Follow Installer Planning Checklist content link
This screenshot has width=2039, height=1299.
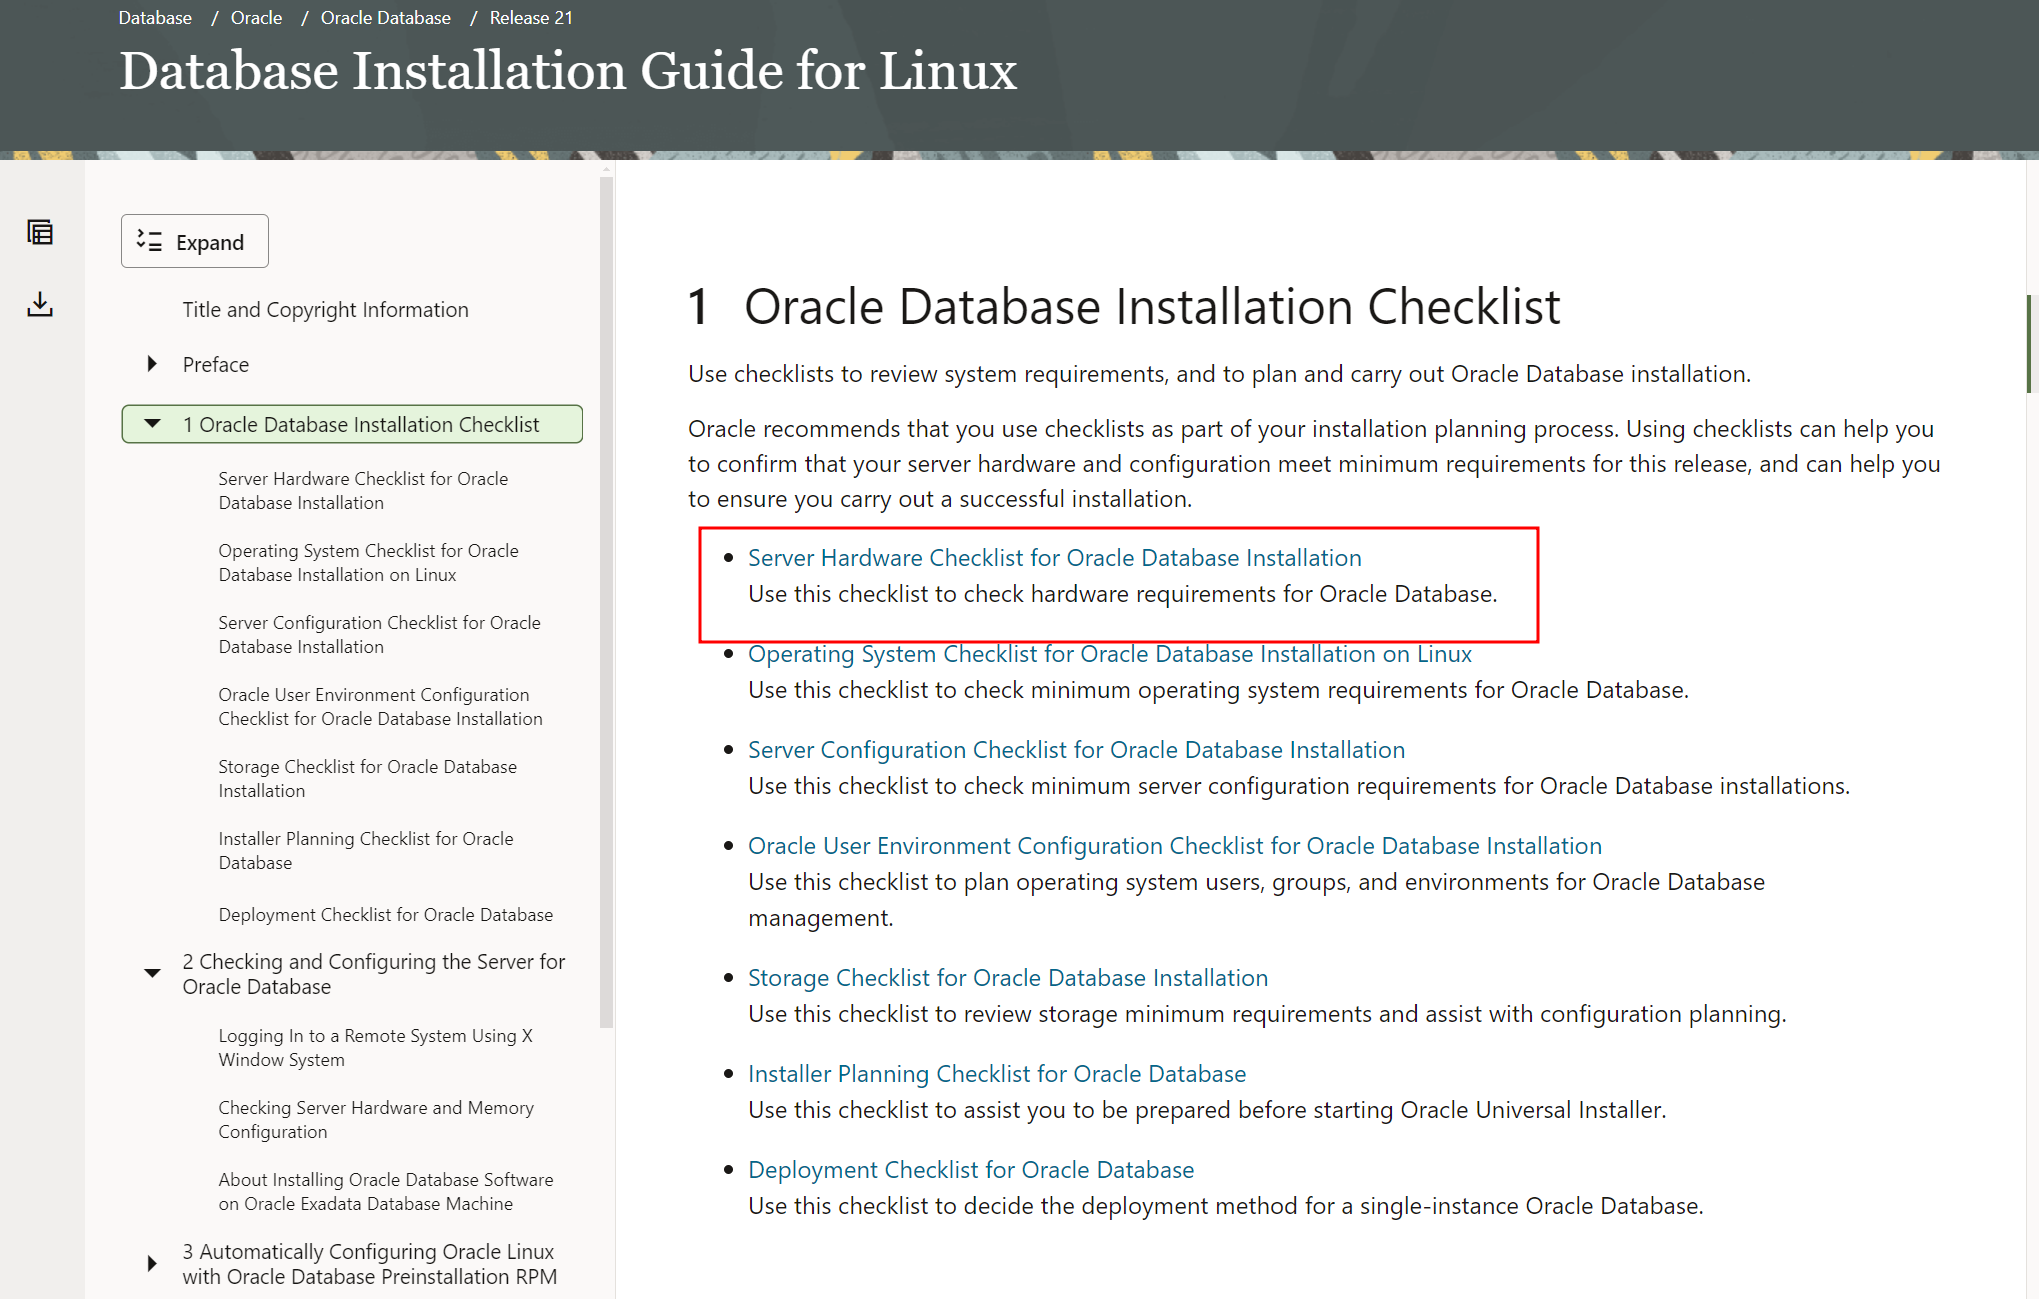click(x=996, y=1073)
